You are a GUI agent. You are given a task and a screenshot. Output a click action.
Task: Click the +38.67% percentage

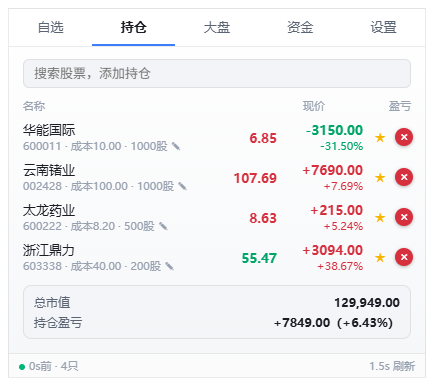point(340,266)
